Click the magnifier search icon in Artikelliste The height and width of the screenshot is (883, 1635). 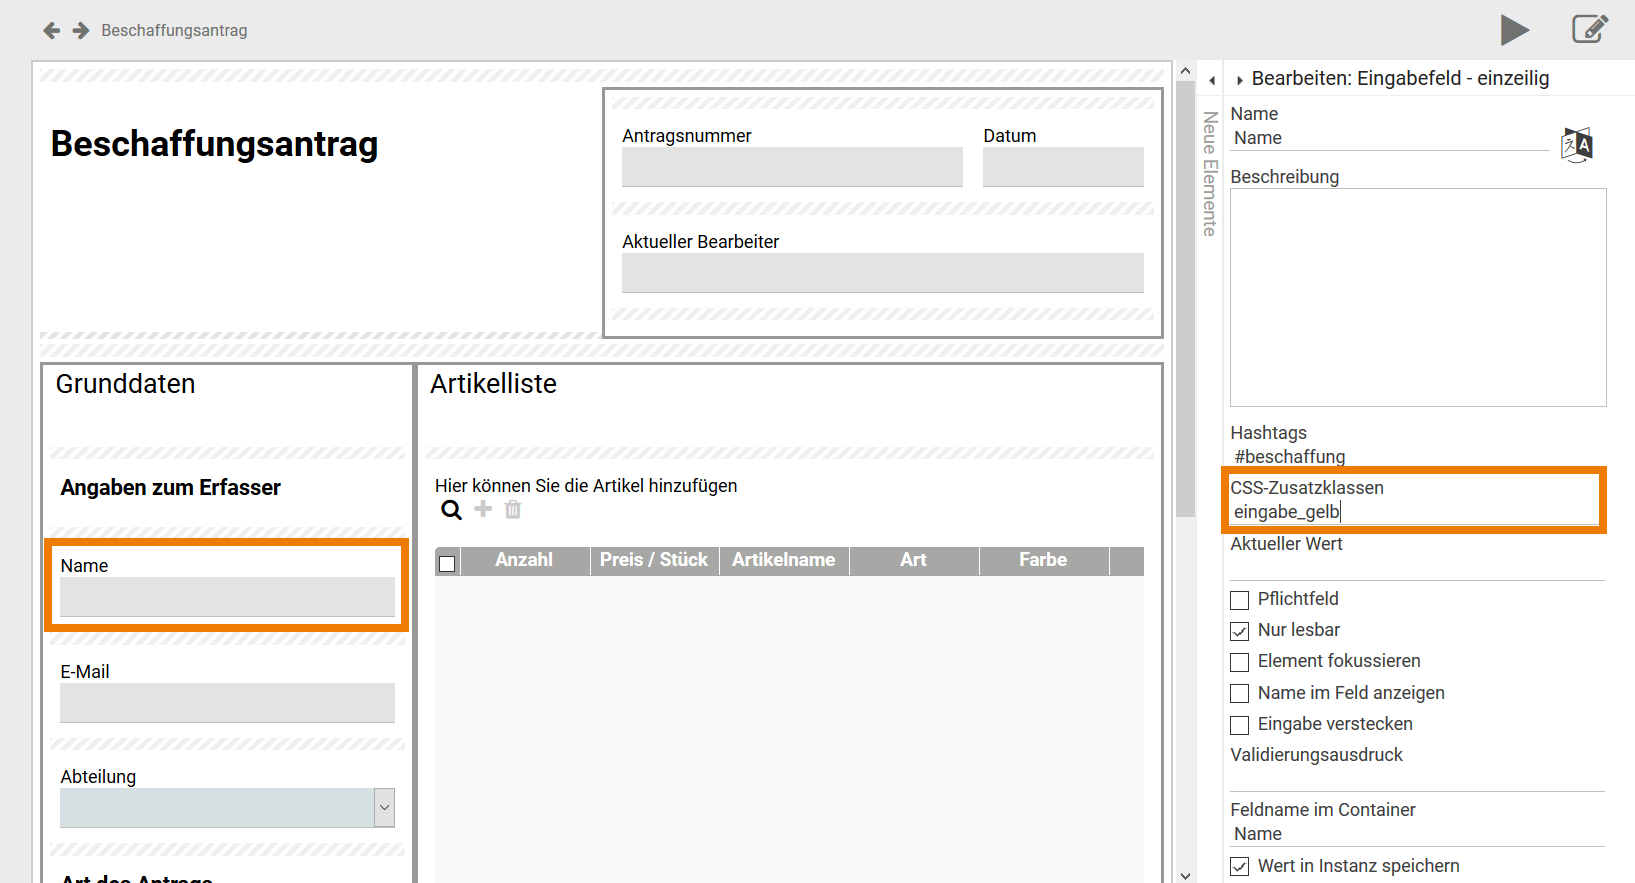452,510
